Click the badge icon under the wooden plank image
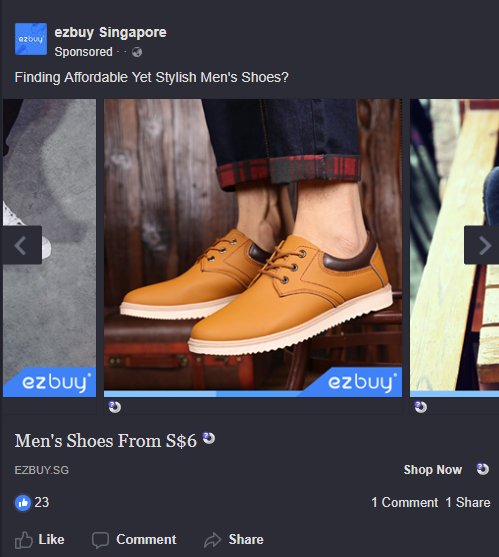The height and width of the screenshot is (557, 499). click(x=421, y=407)
